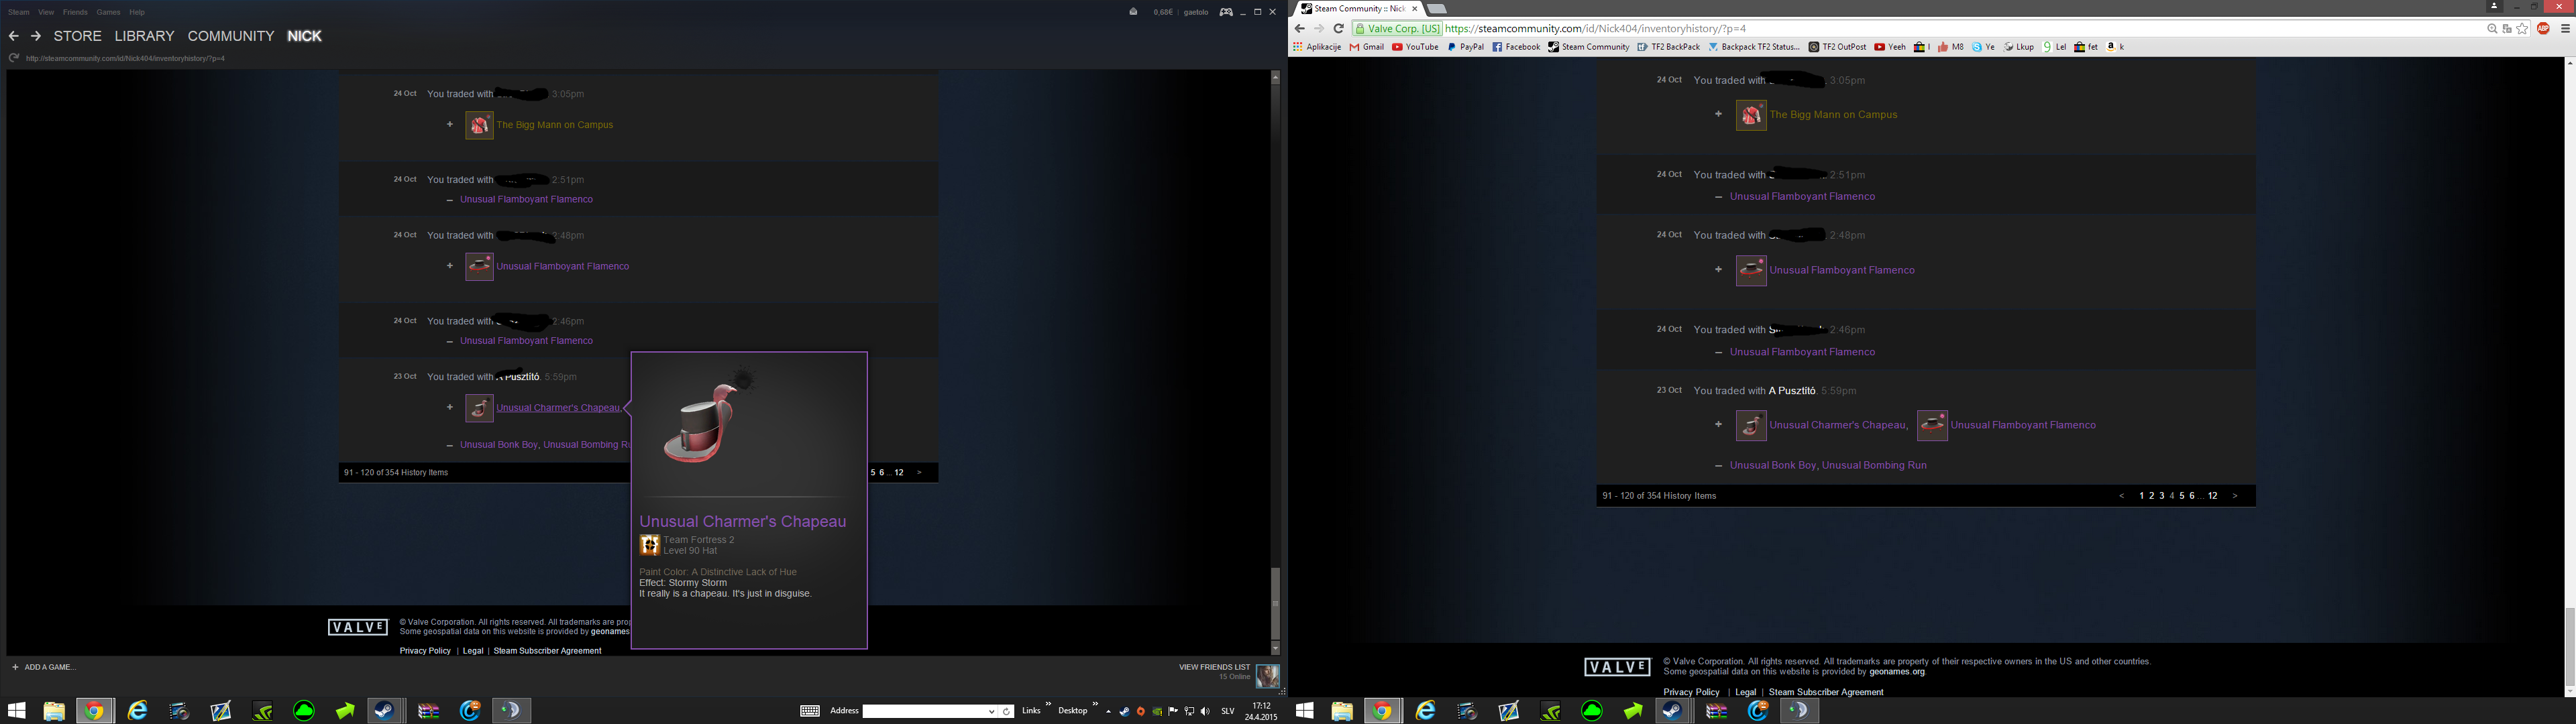Open the Games menu in Steam
Viewport: 2576px width, 724px height.
[109, 12]
